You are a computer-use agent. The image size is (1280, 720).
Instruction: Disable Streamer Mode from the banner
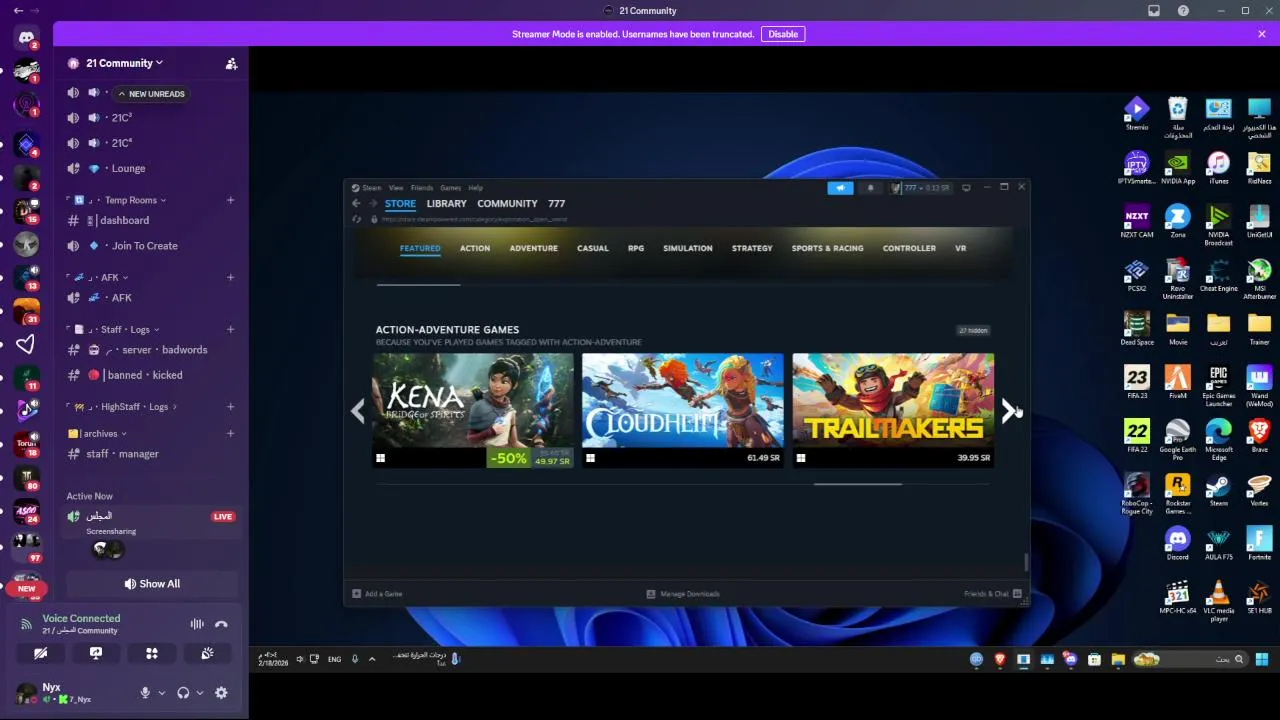pos(783,34)
